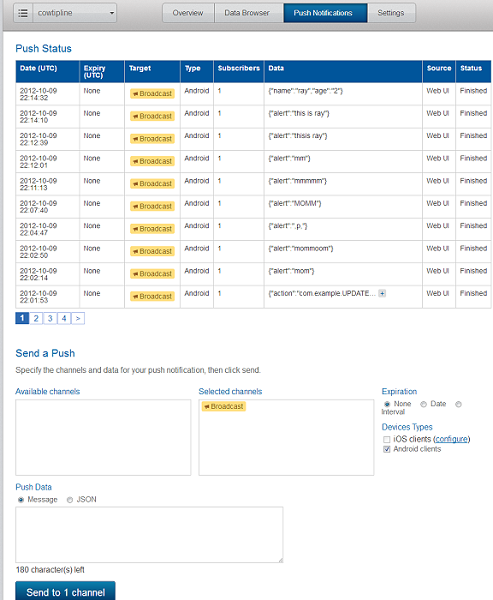The height and width of the screenshot is (600, 493).
Task: Click the Broadcast tag in Selected channels
Action: click(x=224, y=406)
